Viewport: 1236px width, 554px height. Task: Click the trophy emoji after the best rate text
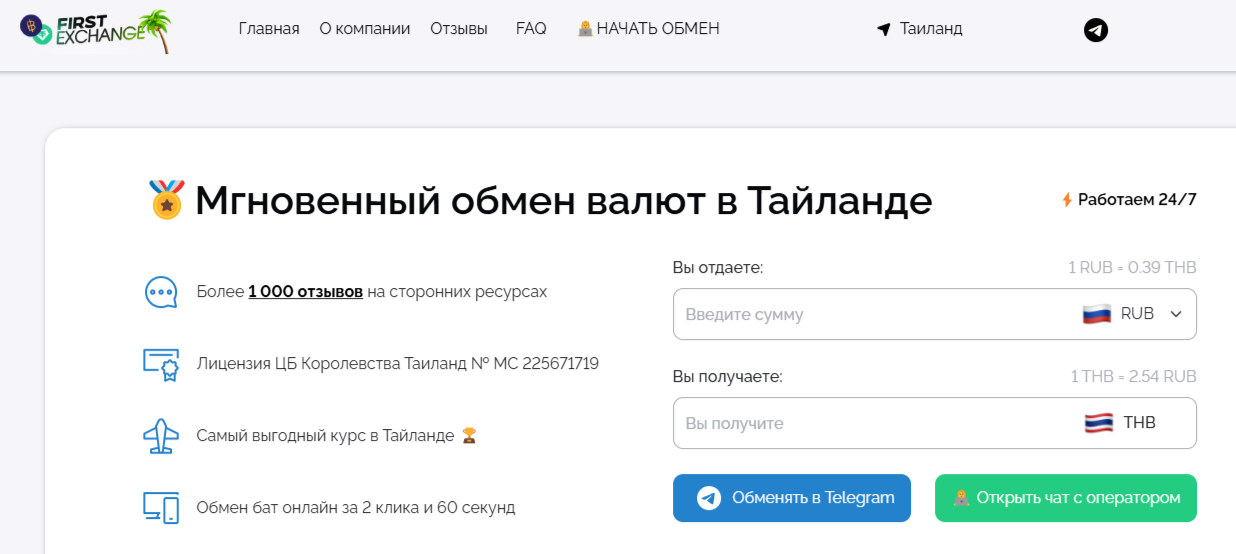(469, 436)
